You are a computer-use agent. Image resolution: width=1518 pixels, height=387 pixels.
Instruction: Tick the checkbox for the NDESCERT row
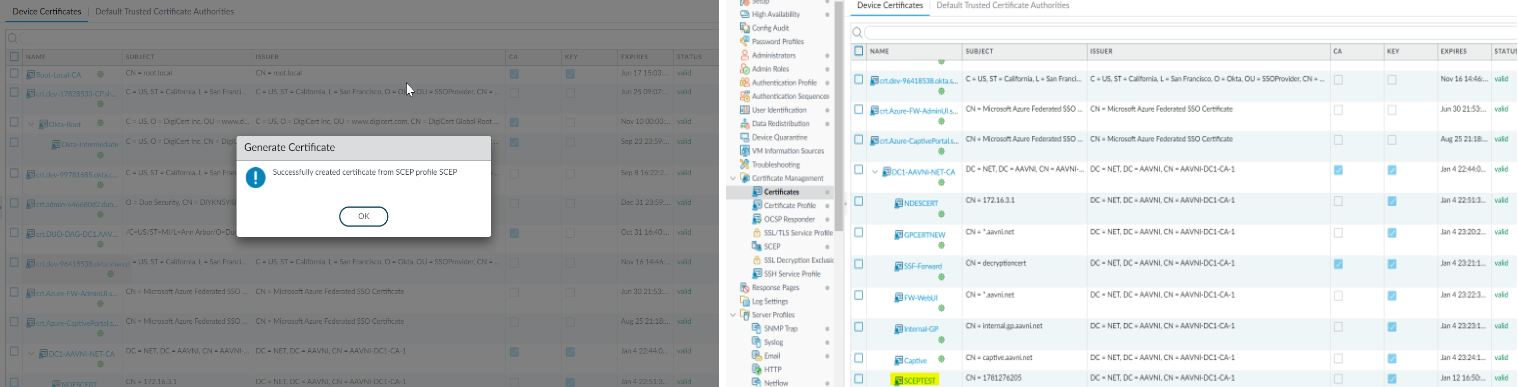coord(858,202)
